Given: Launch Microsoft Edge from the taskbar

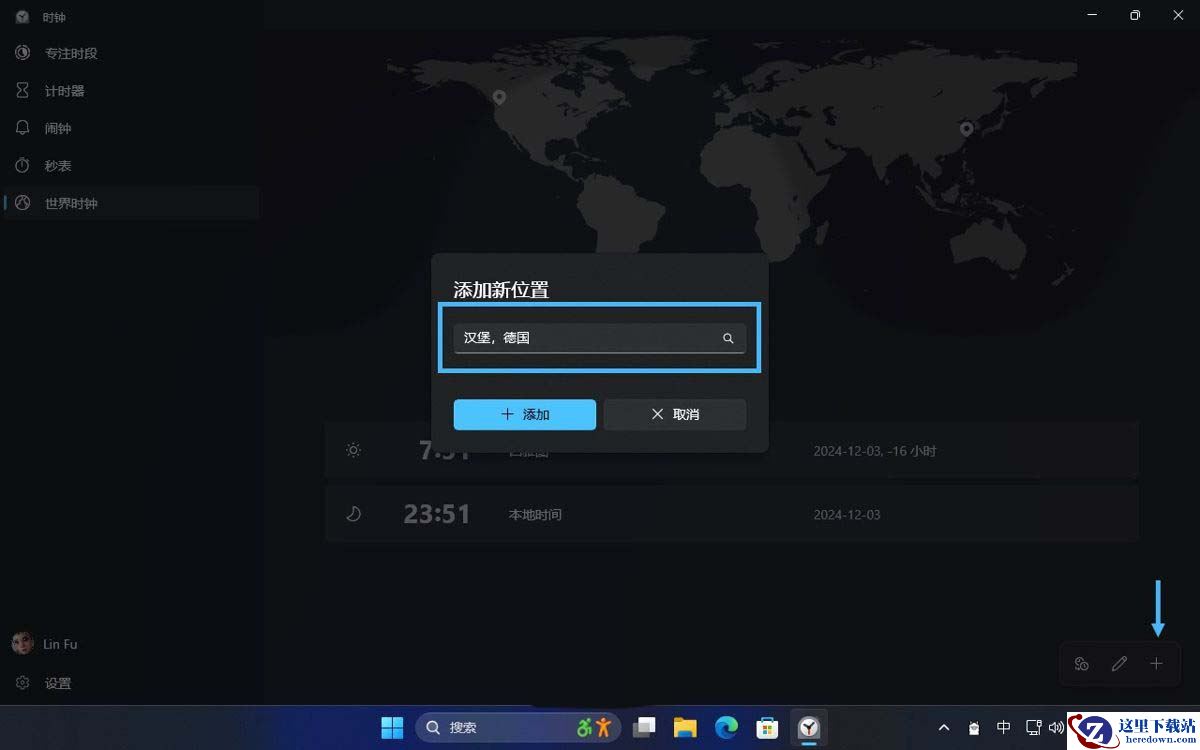Looking at the screenshot, I should (x=726, y=727).
